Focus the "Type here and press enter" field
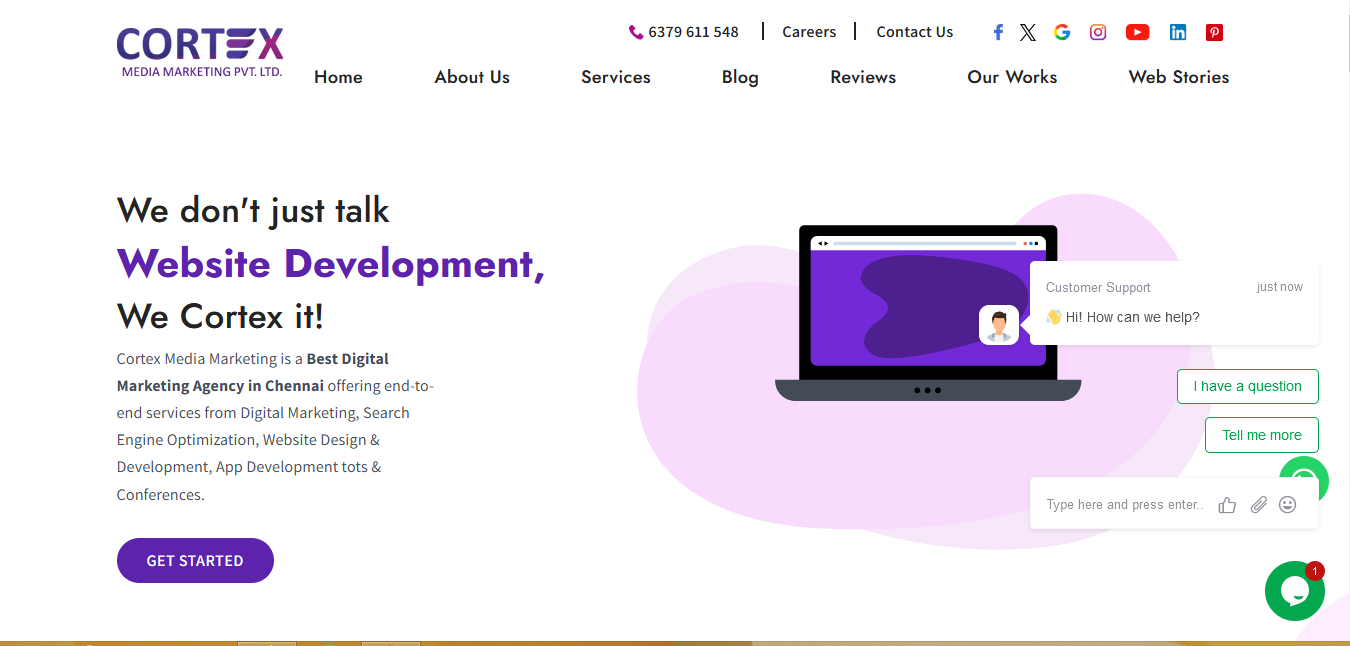The width and height of the screenshot is (1350, 646). click(x=1125, y=505)
